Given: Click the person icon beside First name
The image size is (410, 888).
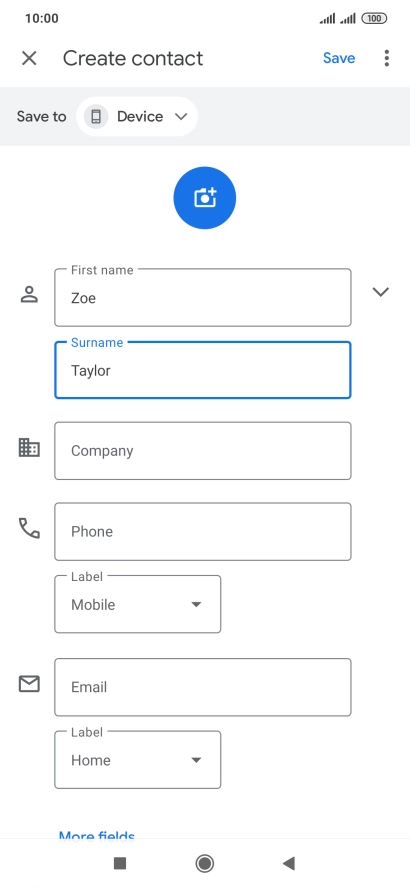Looking at the screenshot, I should [29, 294].
